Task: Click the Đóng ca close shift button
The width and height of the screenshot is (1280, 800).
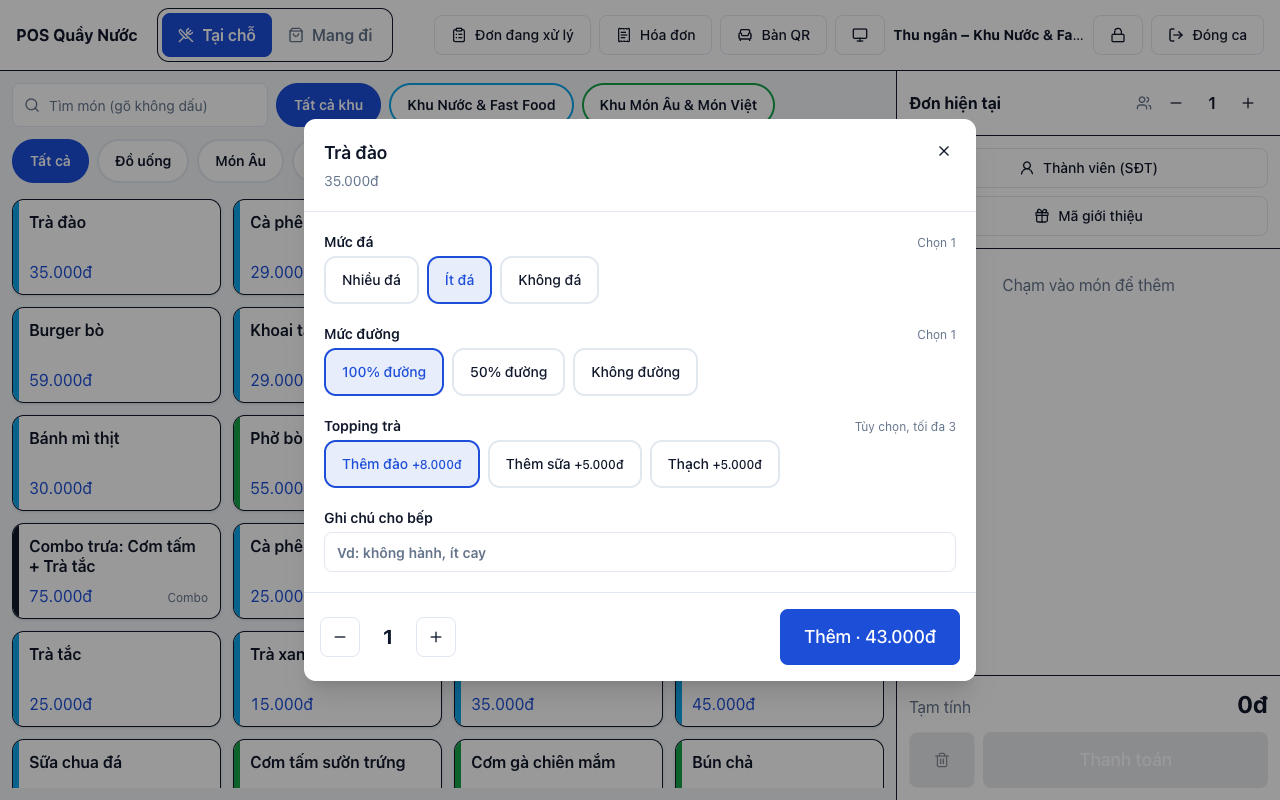Action: (x=1207, y=35)
